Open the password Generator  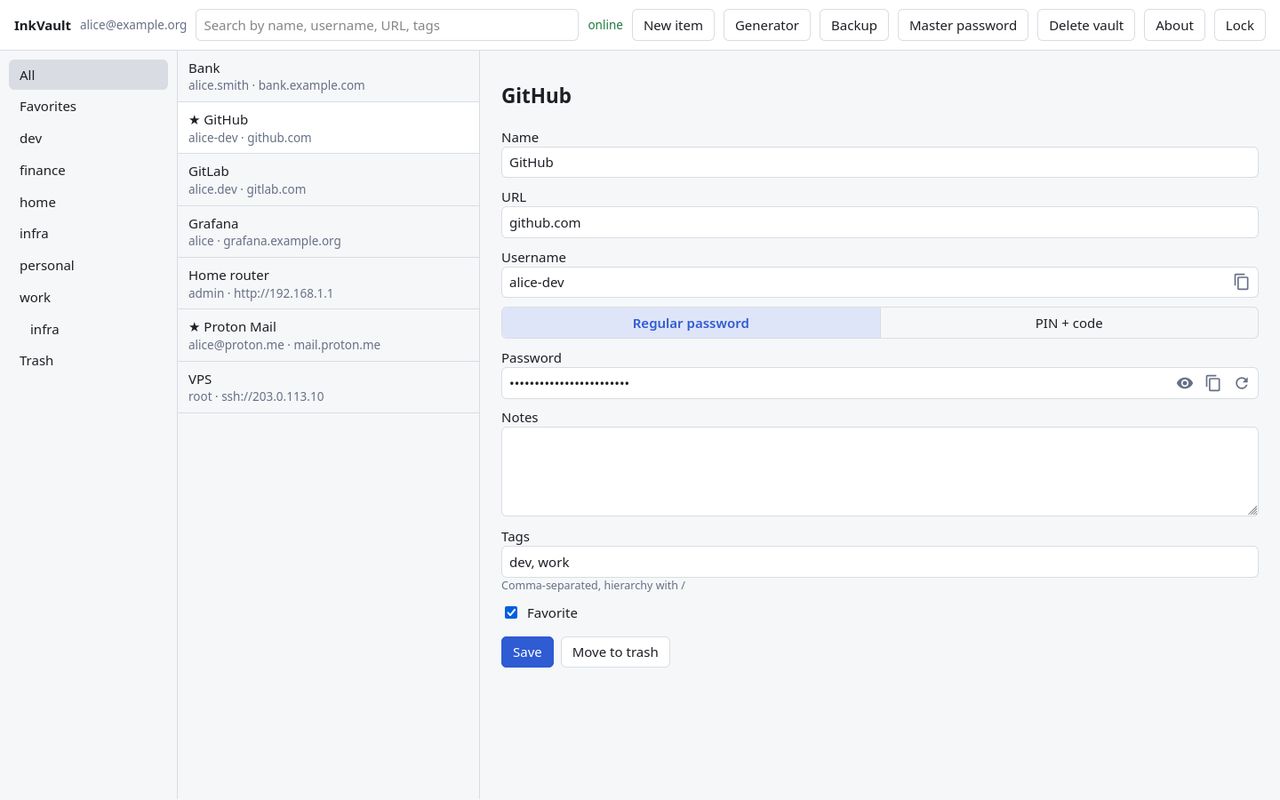[x=767, y=25]
